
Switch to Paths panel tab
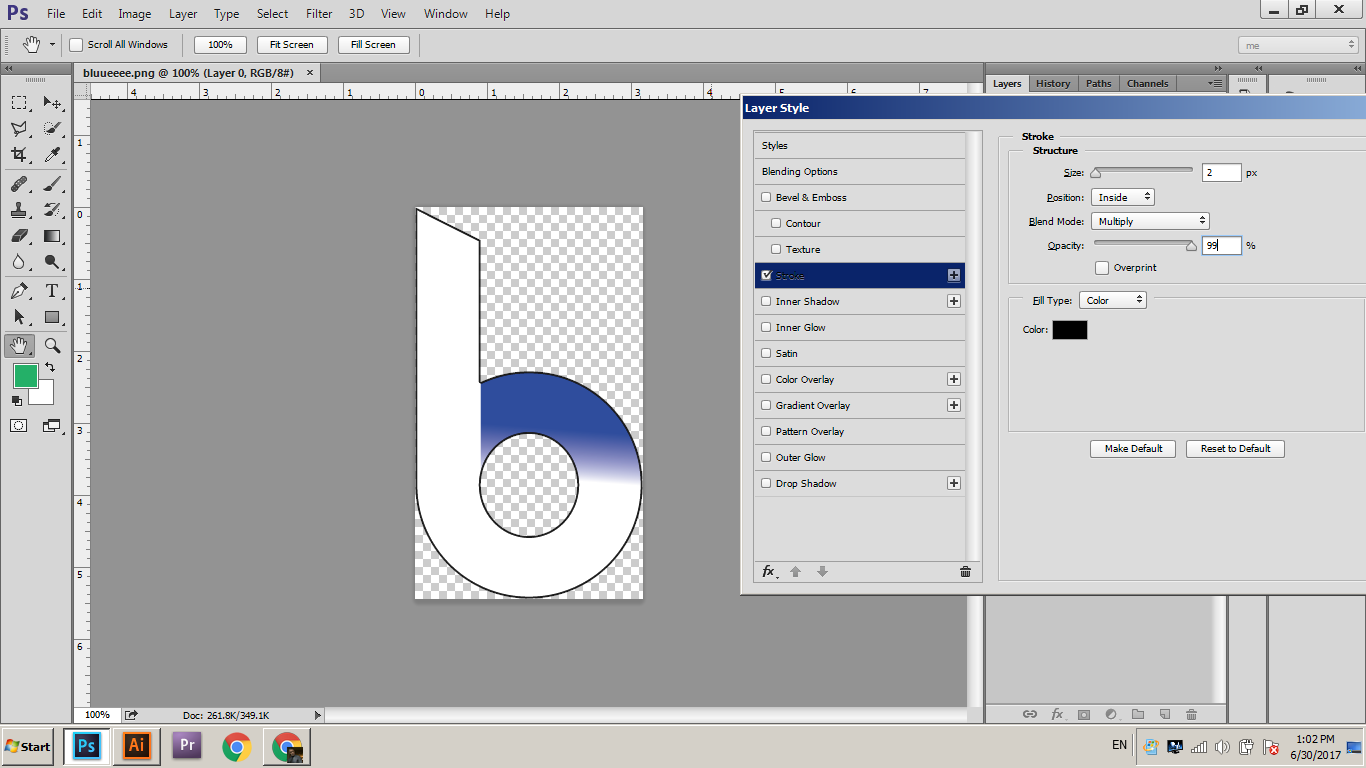click(x=1099, y=84)
